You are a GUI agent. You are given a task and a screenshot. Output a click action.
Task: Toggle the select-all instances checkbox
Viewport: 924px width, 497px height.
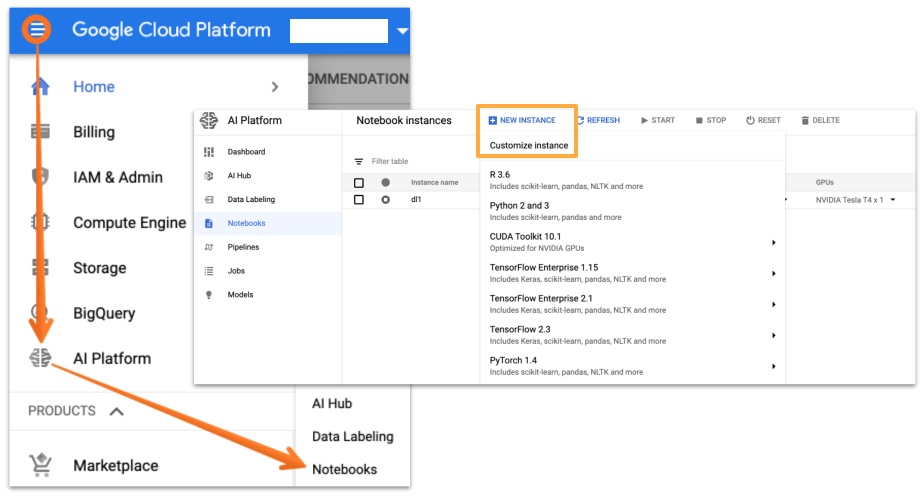point(359,183)
